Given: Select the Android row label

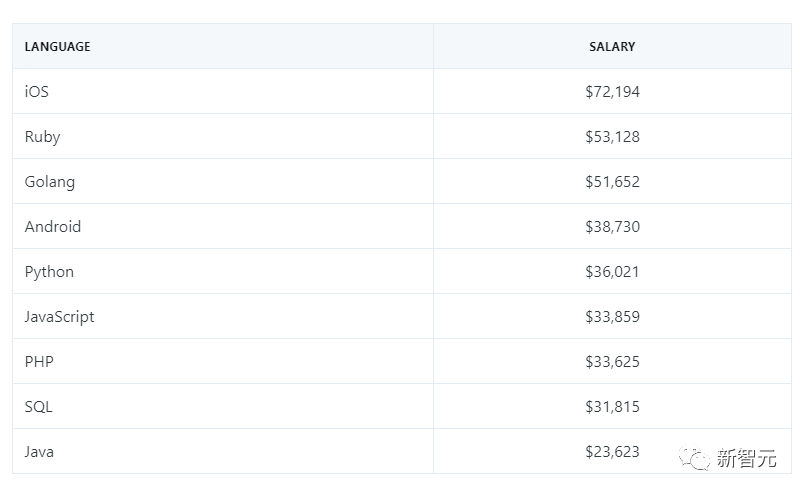Looking at the screenshot, I should pyautogui.click(x=53, y=227).
